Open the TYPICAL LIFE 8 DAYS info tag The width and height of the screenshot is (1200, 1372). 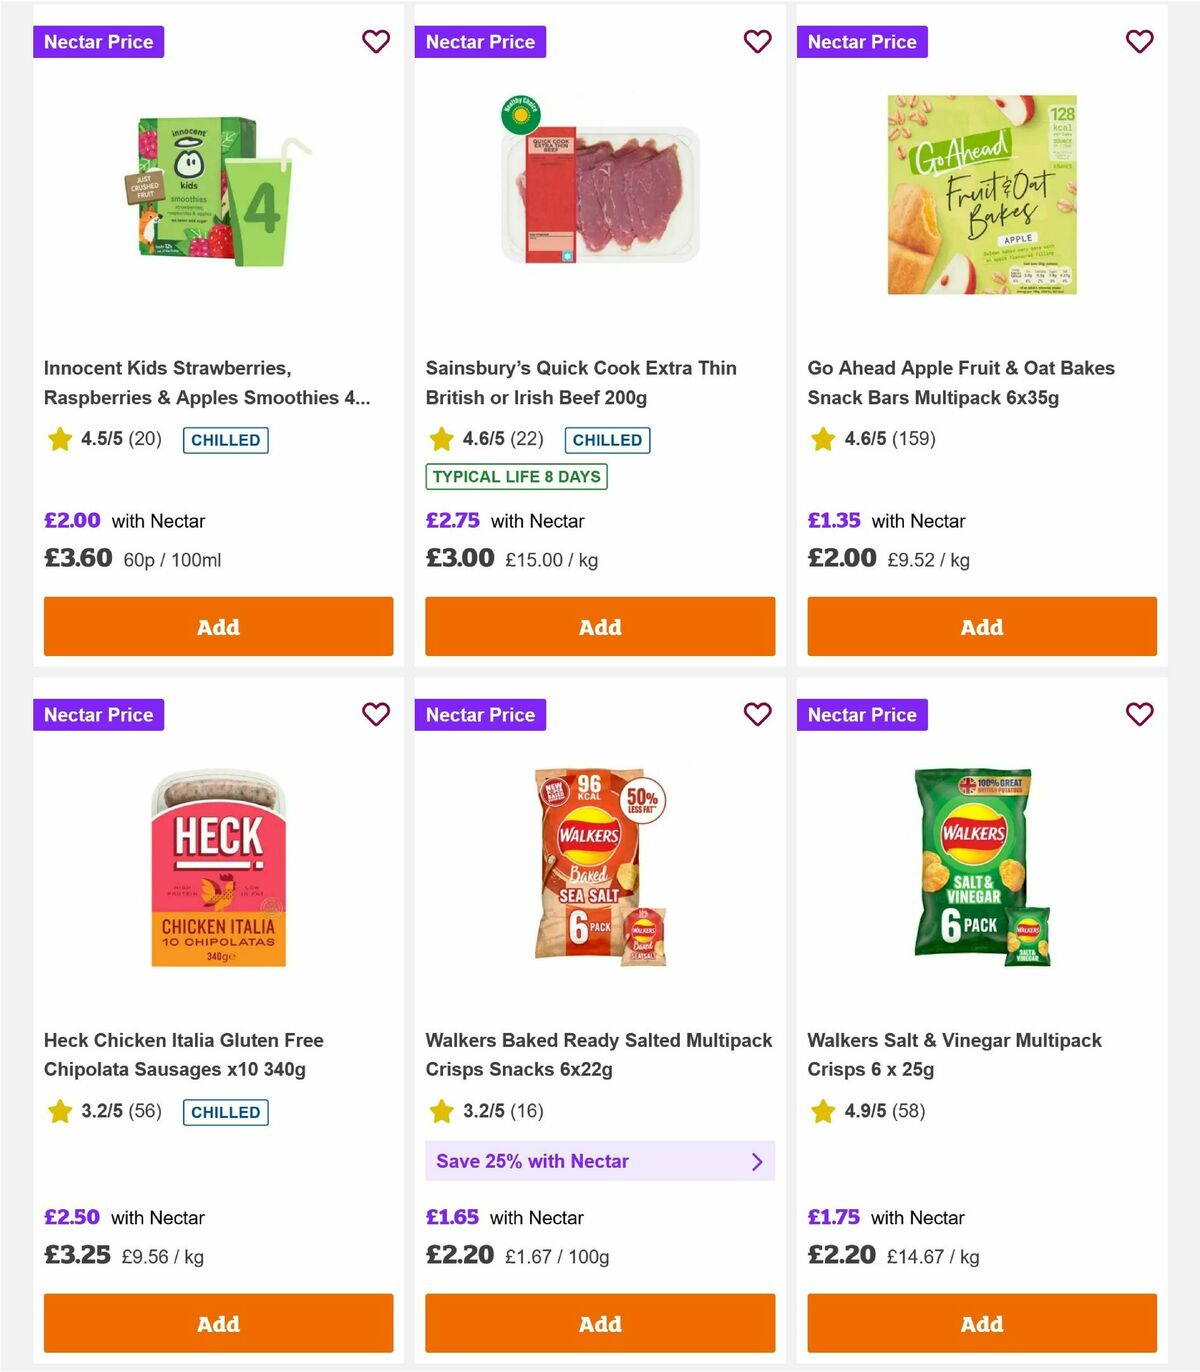[x=516, y=477]
